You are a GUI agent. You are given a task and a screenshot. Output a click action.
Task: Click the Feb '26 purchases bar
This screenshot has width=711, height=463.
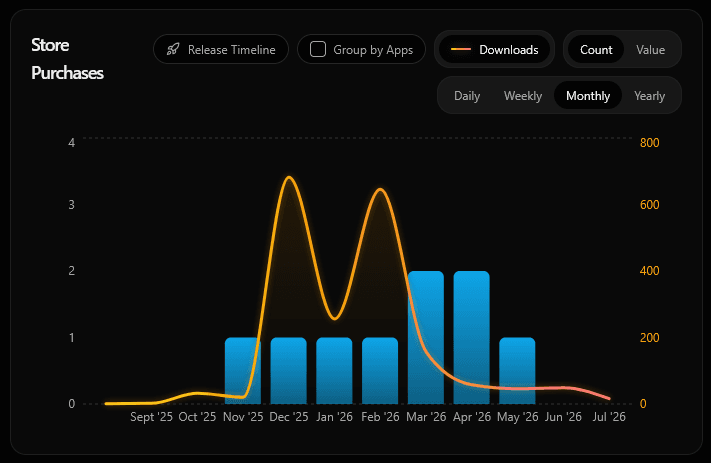pos(380,370)
